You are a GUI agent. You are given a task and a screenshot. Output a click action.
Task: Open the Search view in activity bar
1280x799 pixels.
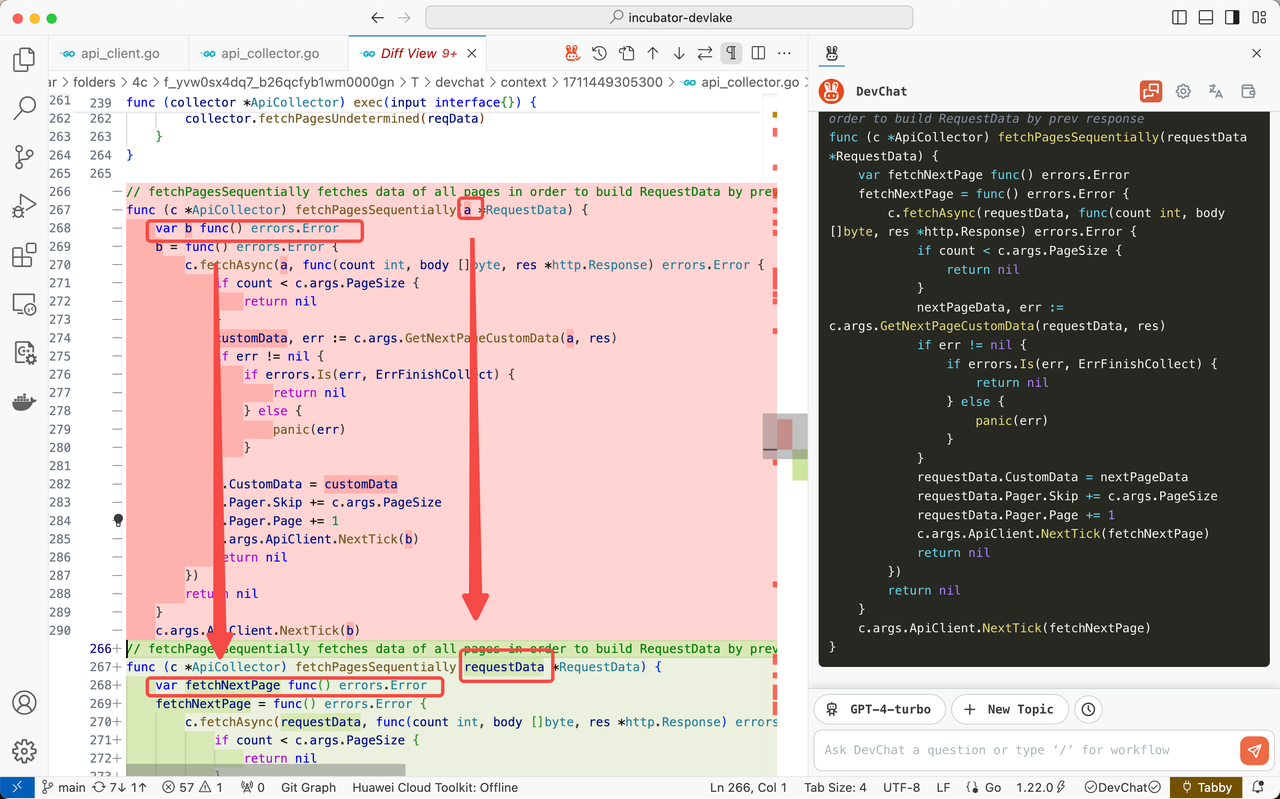point(24,108)
